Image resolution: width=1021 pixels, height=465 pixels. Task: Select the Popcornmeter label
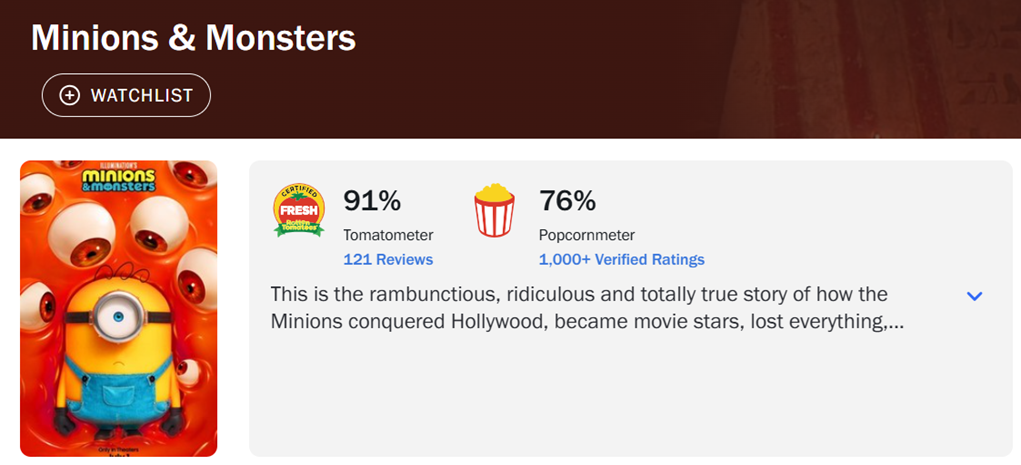tap(587, 235)
